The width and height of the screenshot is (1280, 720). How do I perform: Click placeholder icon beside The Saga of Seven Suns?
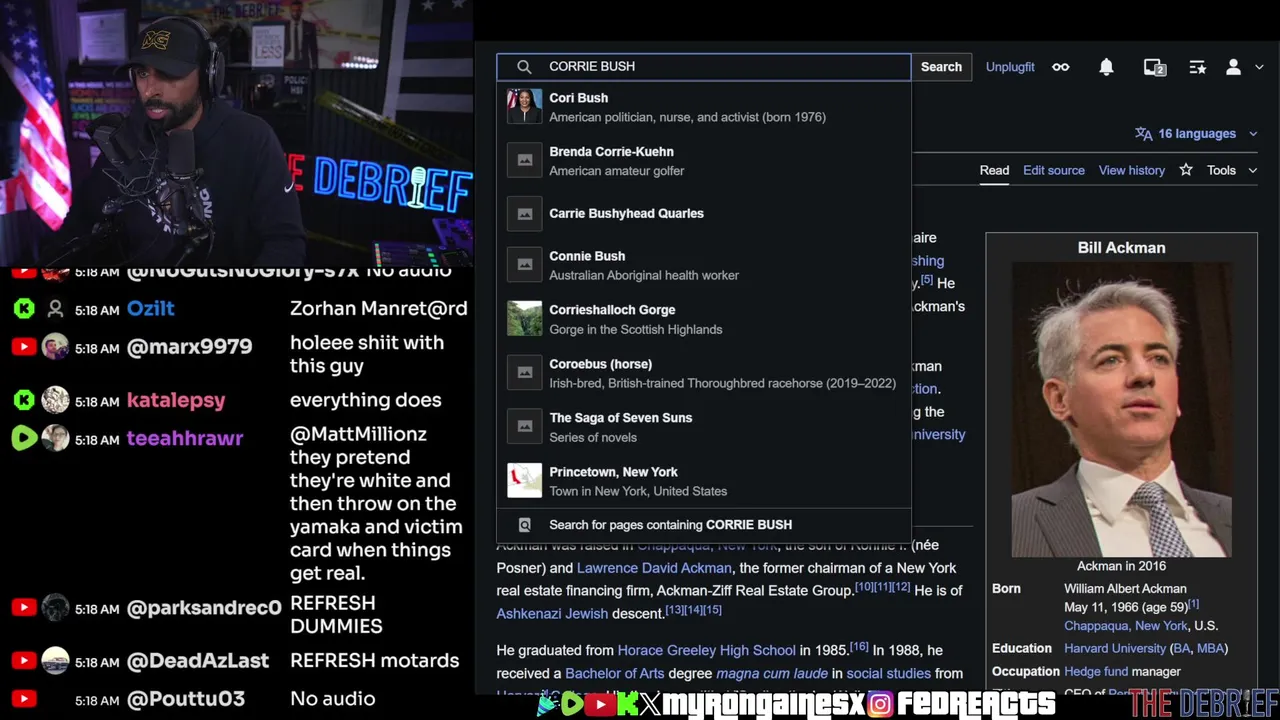tap(524, 427)
